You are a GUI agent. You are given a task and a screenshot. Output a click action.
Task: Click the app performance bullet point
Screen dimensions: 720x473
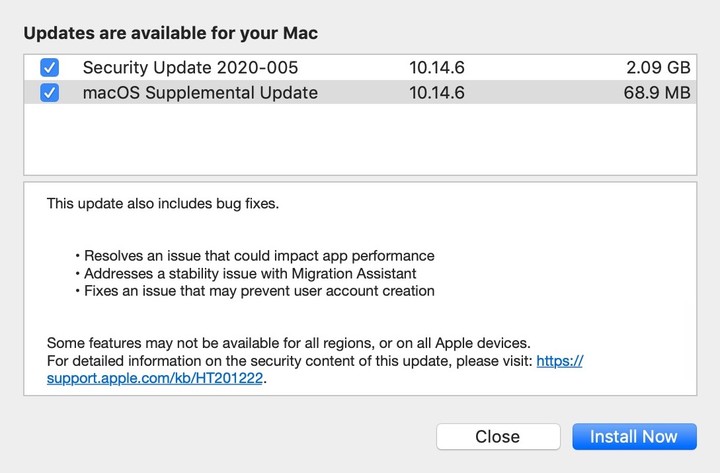[x=255, y=255]
